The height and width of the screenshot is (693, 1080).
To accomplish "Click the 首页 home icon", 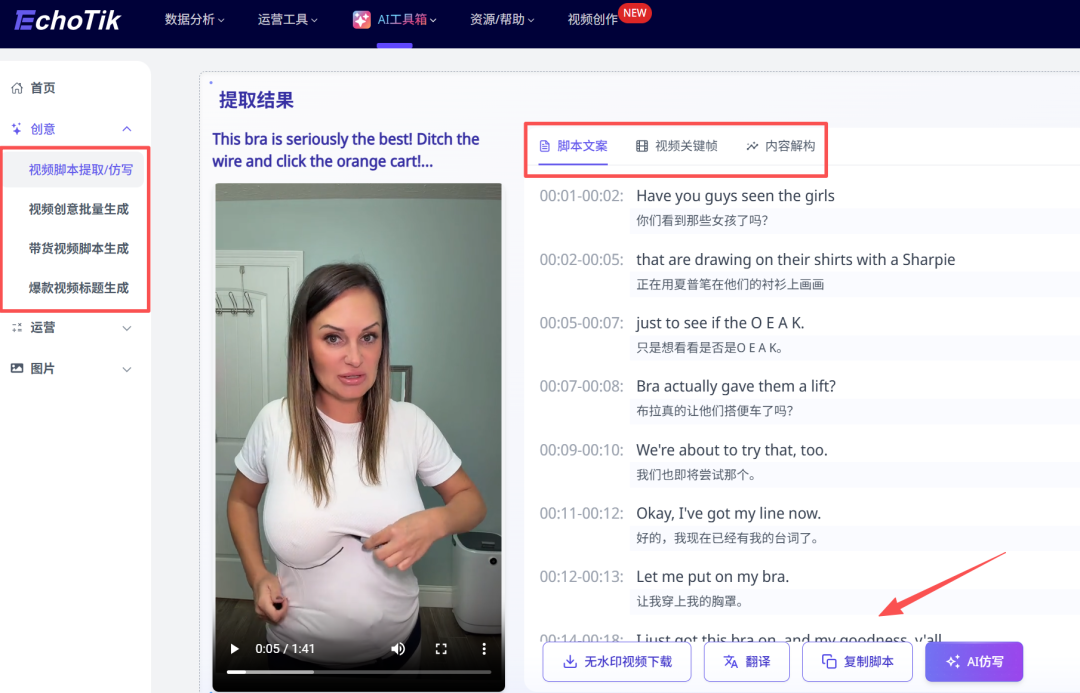I will [x=17, y=88].
